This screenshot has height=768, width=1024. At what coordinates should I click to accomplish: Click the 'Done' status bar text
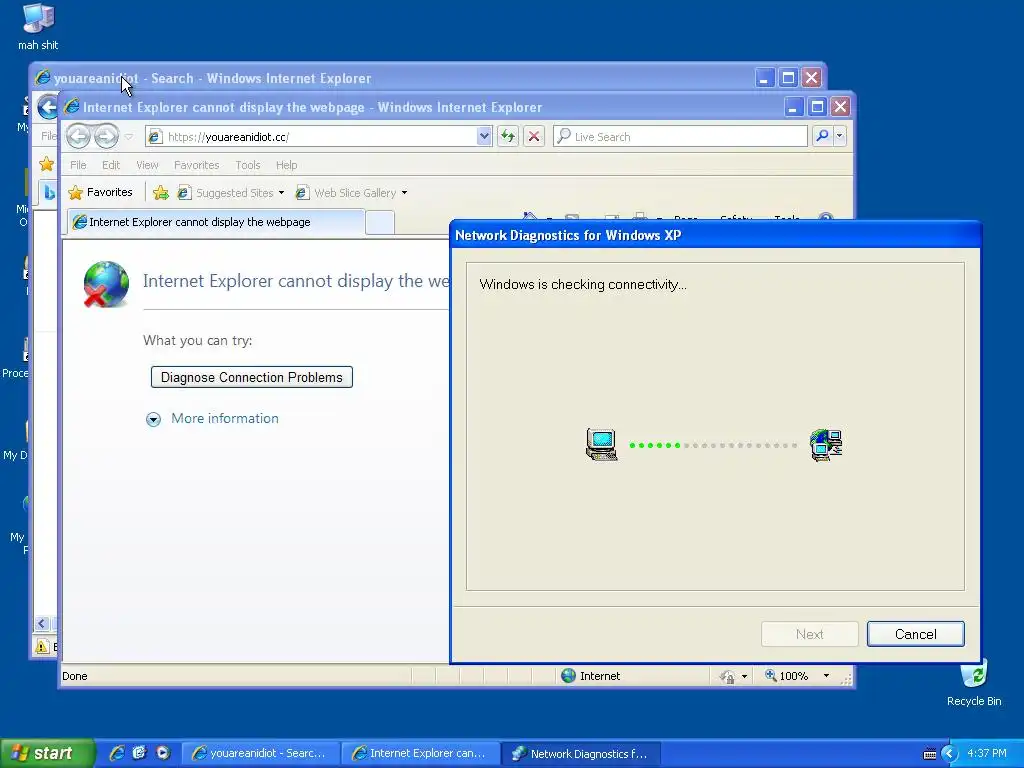74,676
